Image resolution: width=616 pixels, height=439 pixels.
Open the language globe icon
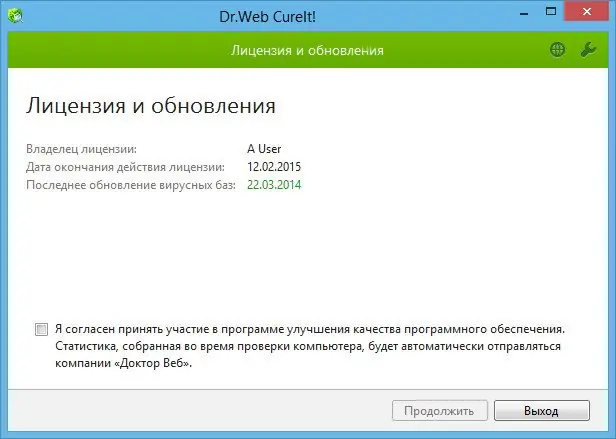[557, 50]
